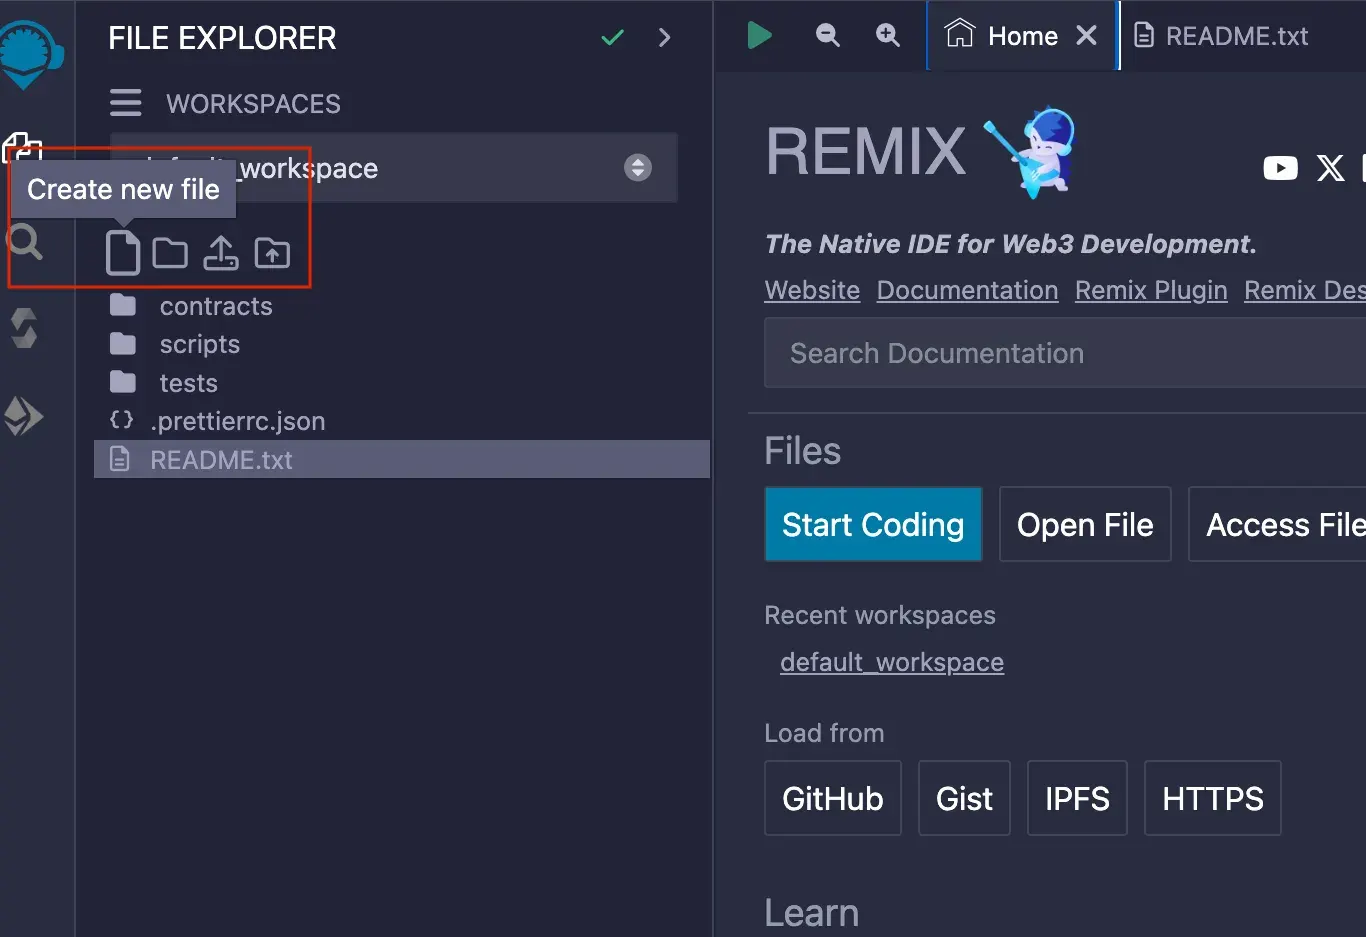This screenshot has height=937, width=1366.
Task: Expand the scripts folder
Action: click(x=200, y=344)
